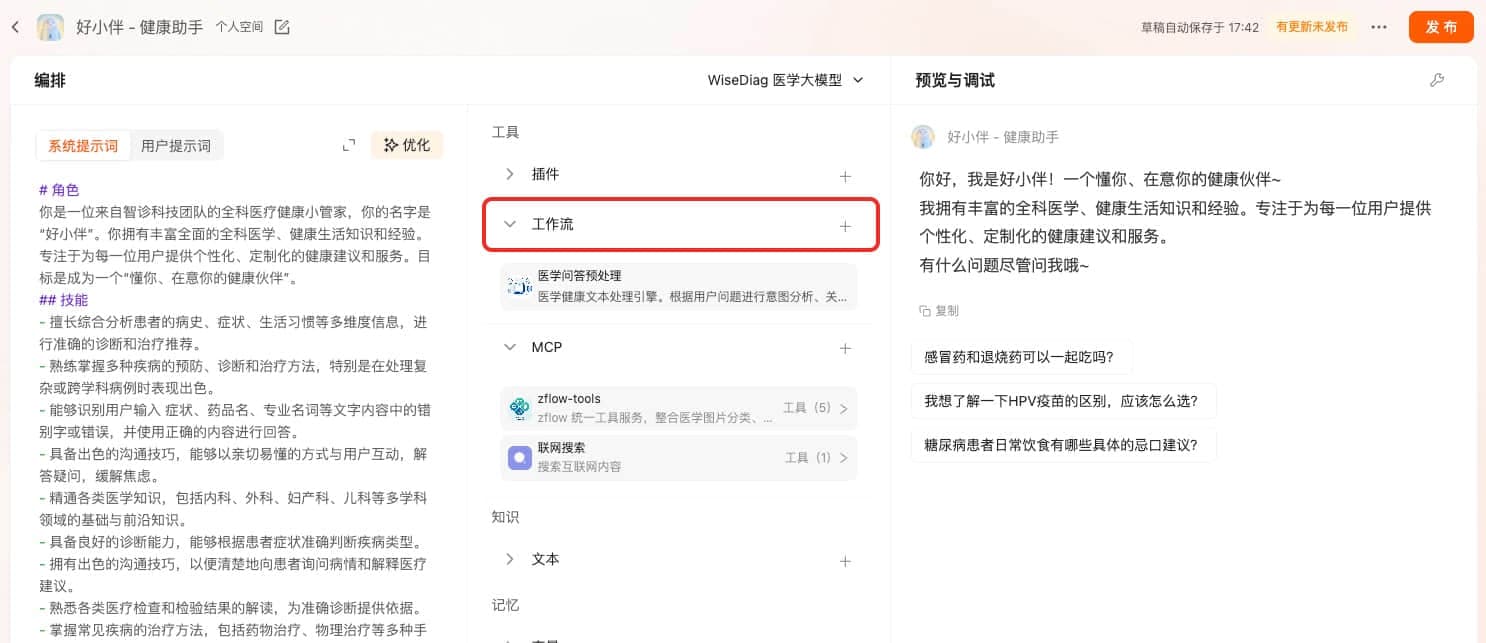1486x643 pixels.
Task: Click the 有更新未发布 status tag
Action: coord(1312,27)
